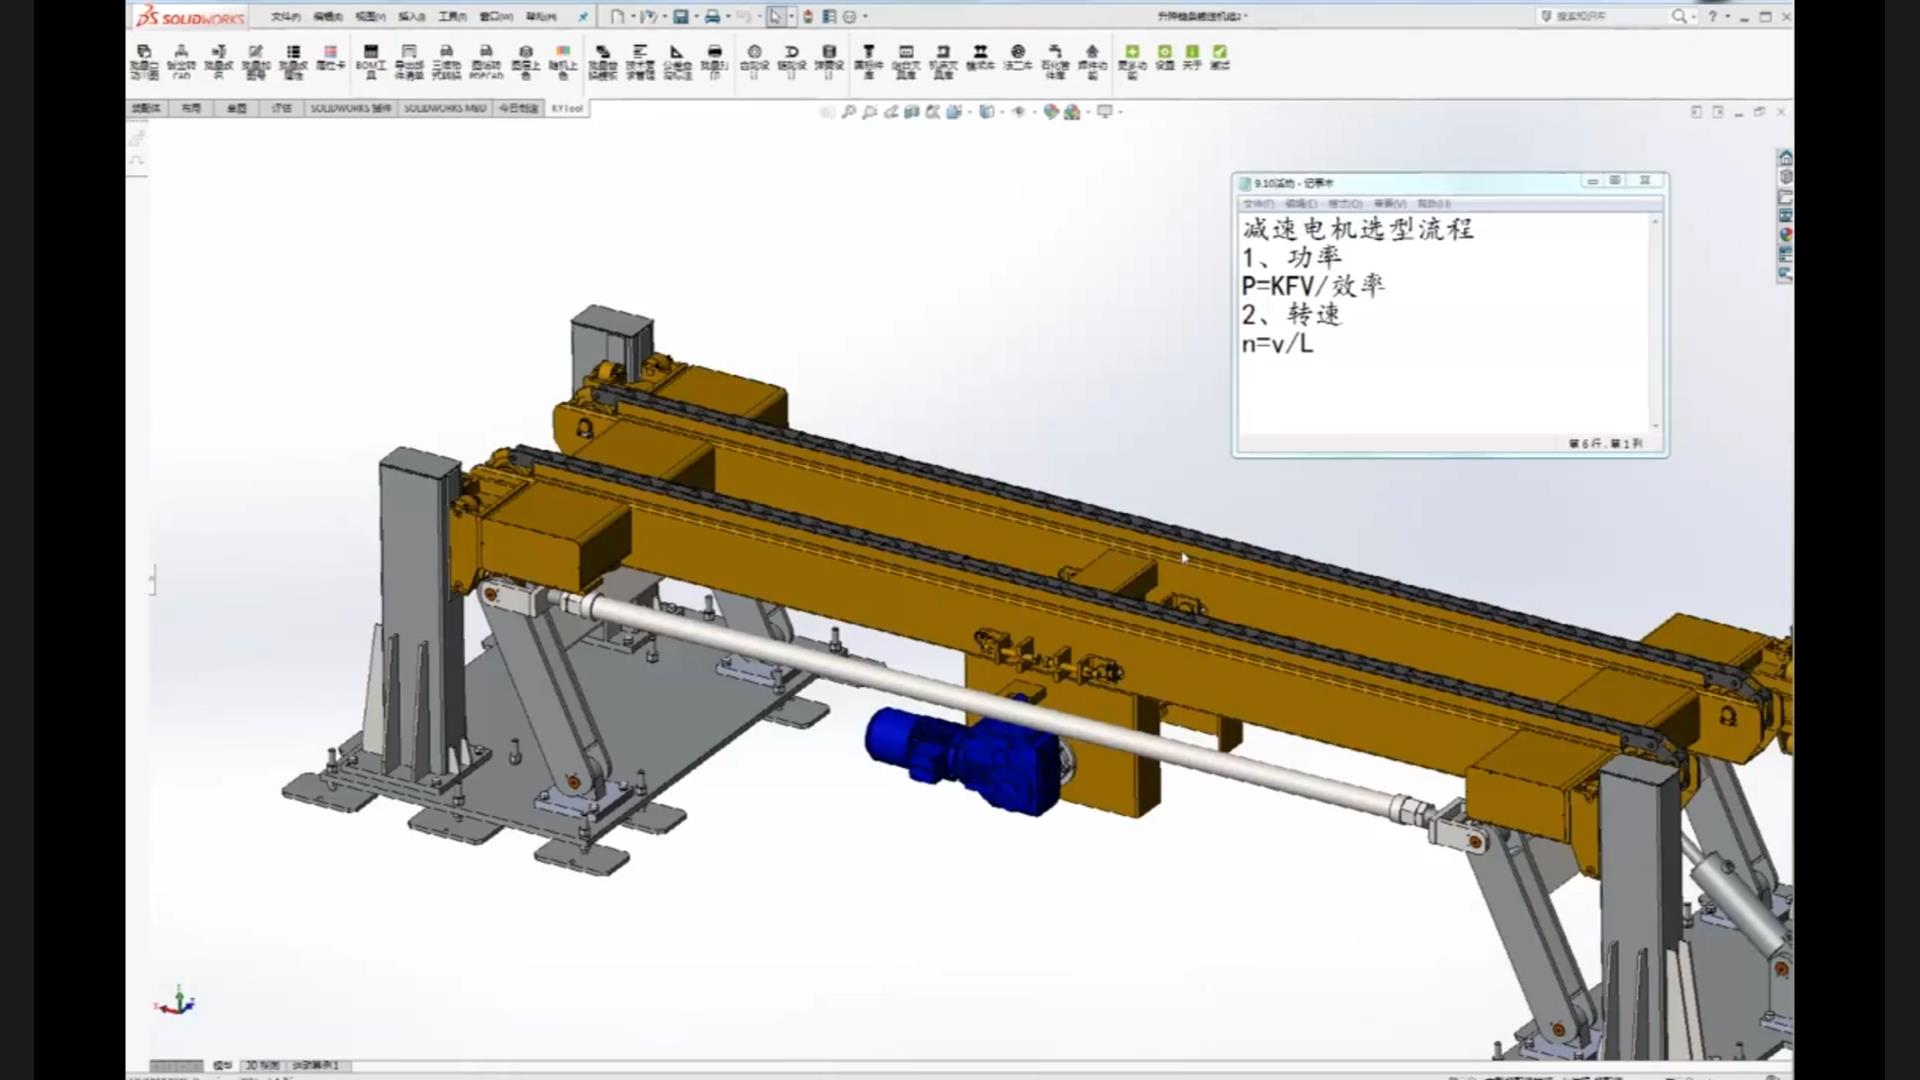1920x1080 pixels.
Task: Click the BOM工具 ribbon button
Action: pos(370,61)
